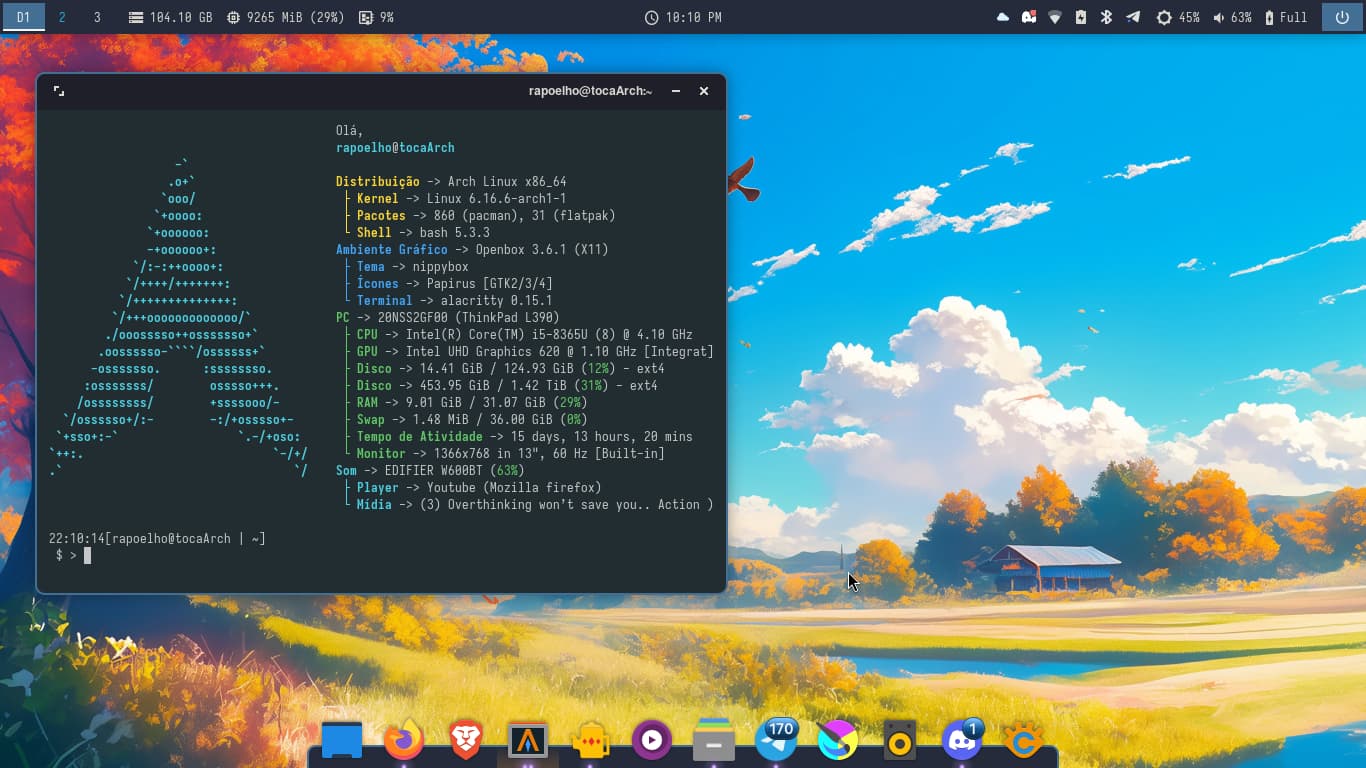
Task: Open the purple media player dock icon
Action: coord(651,741)
